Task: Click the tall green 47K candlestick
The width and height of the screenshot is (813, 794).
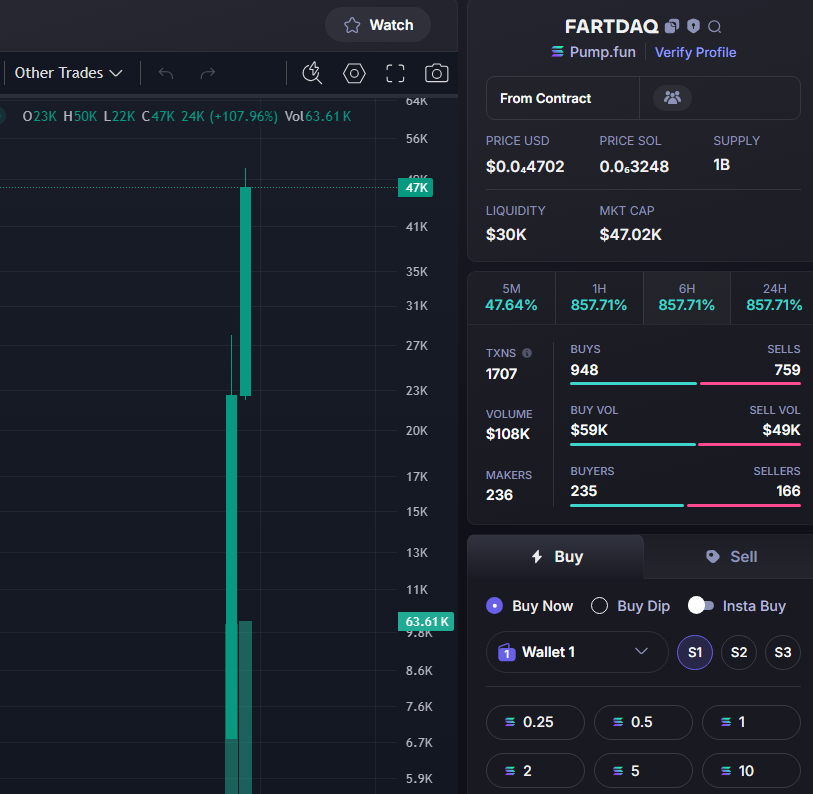Action: pos(245,290)
